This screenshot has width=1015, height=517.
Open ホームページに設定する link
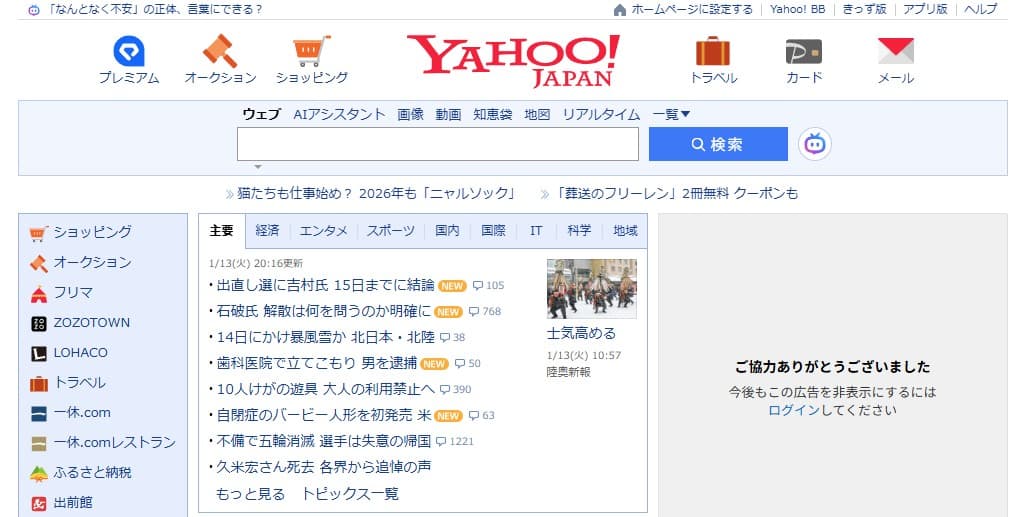click(692, 10)
